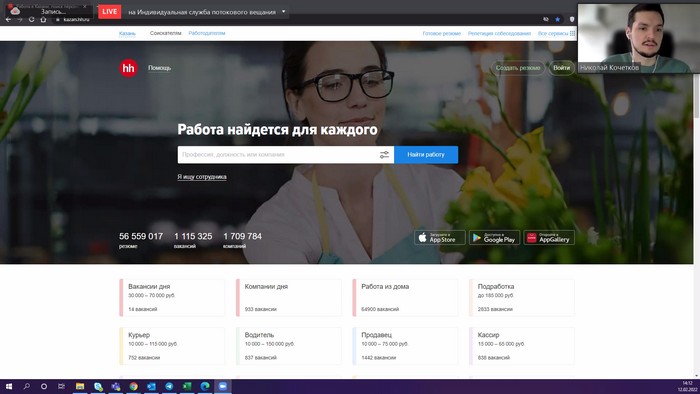Expand the Все сервисы grid menu
This screenshot has height=394, width=700.
pos(557,33)
